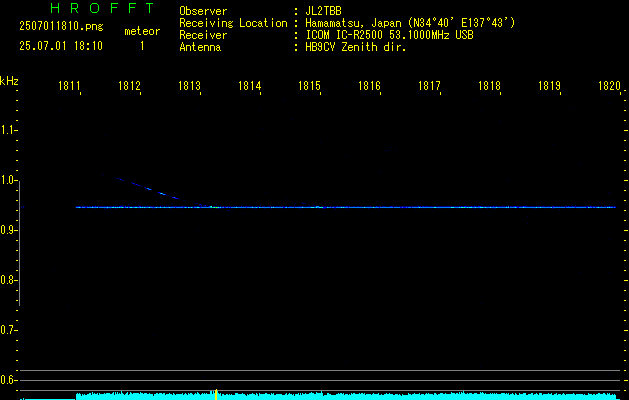Click the 1820 time axis label
Image resolution: width=629 pixels, height=400 pixels.
[x=609, y=86]
